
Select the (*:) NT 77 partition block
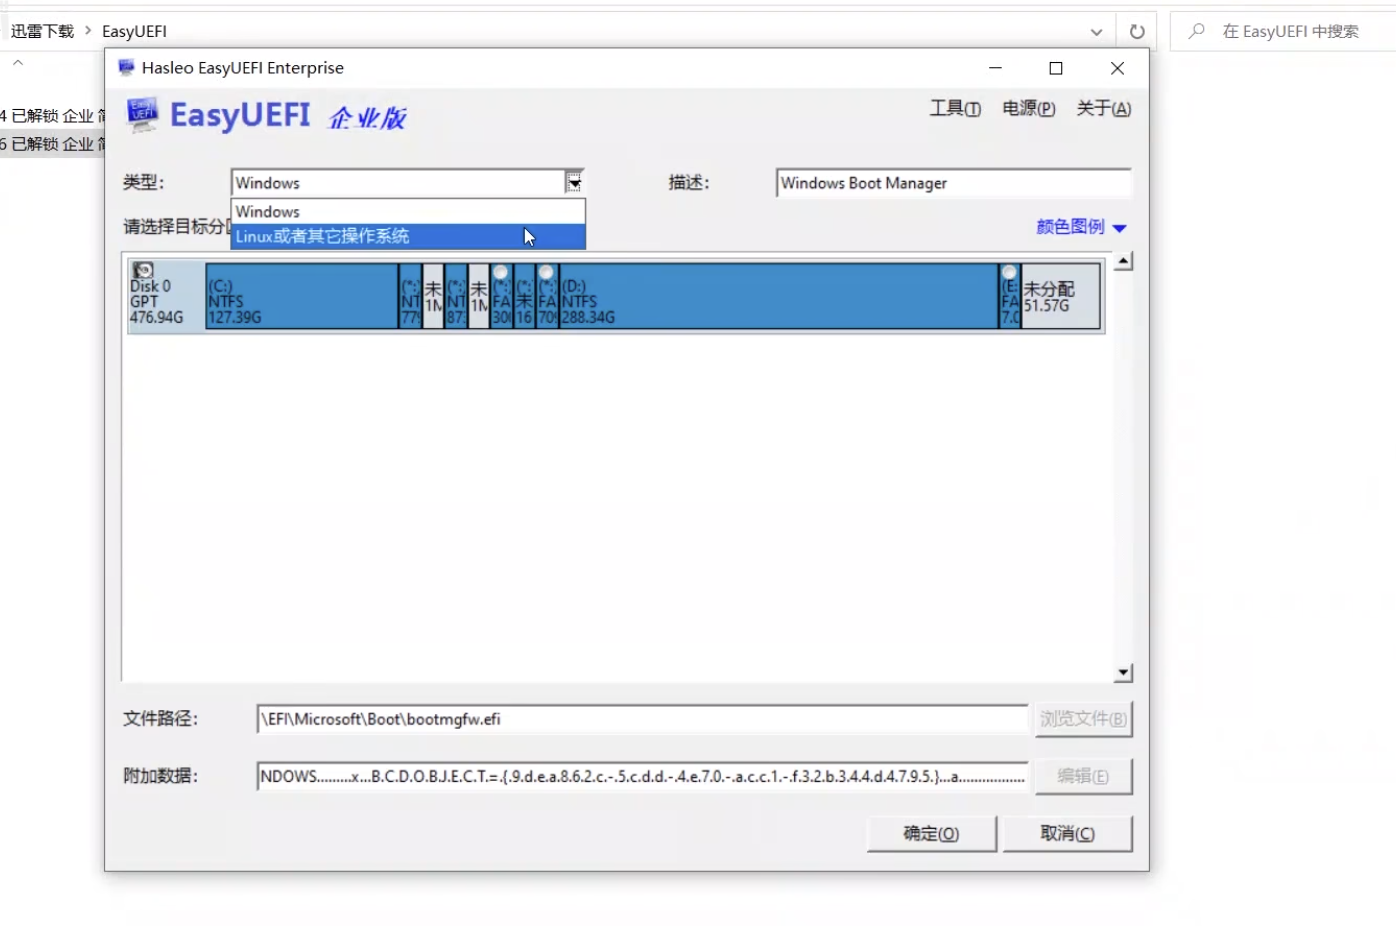click(x=410, y=296)
